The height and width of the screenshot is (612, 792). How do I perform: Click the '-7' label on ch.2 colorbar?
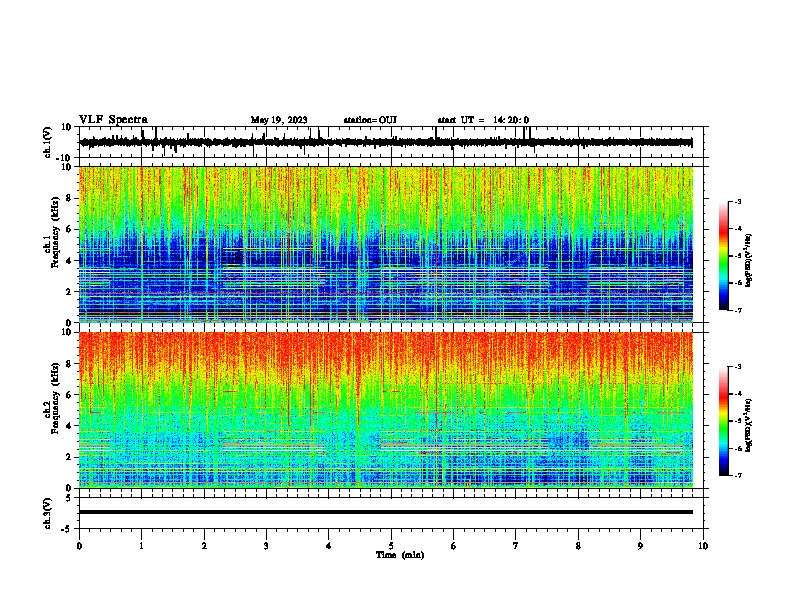pos(738,476)
